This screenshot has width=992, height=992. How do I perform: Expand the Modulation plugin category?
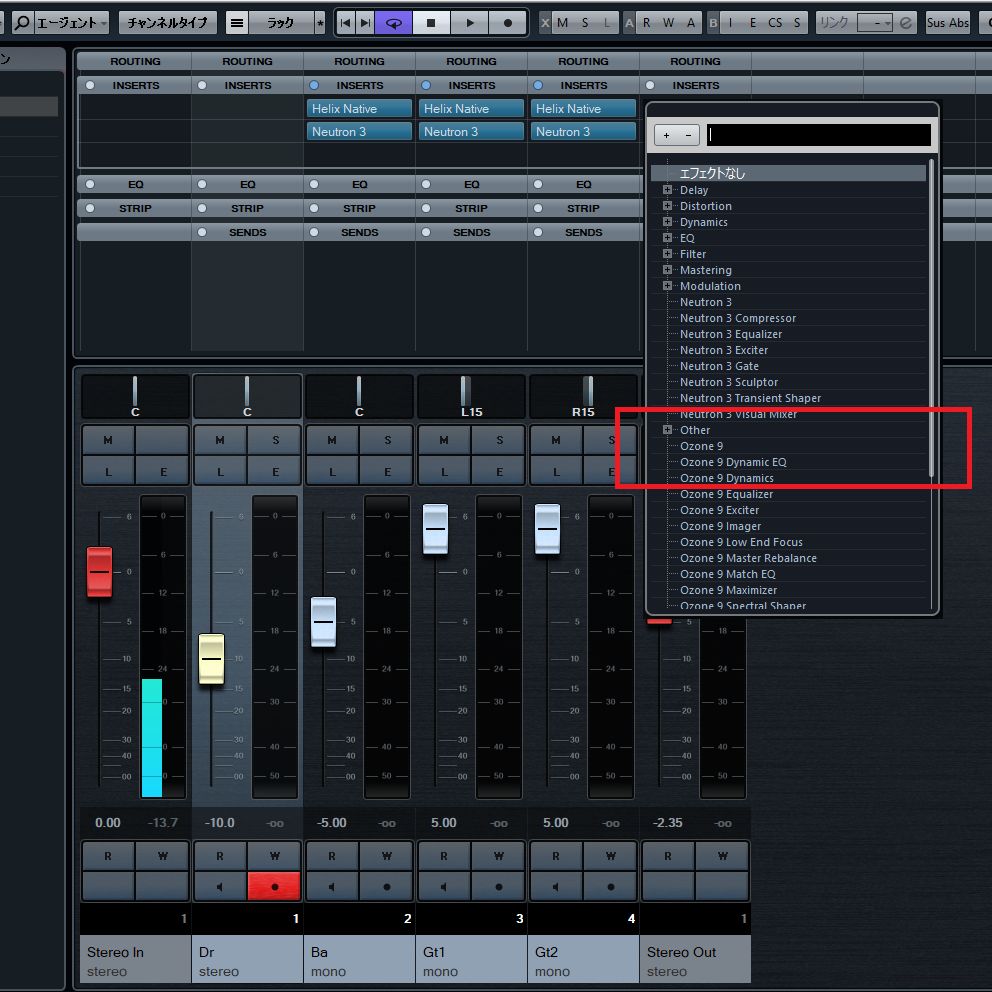(667, 285)
